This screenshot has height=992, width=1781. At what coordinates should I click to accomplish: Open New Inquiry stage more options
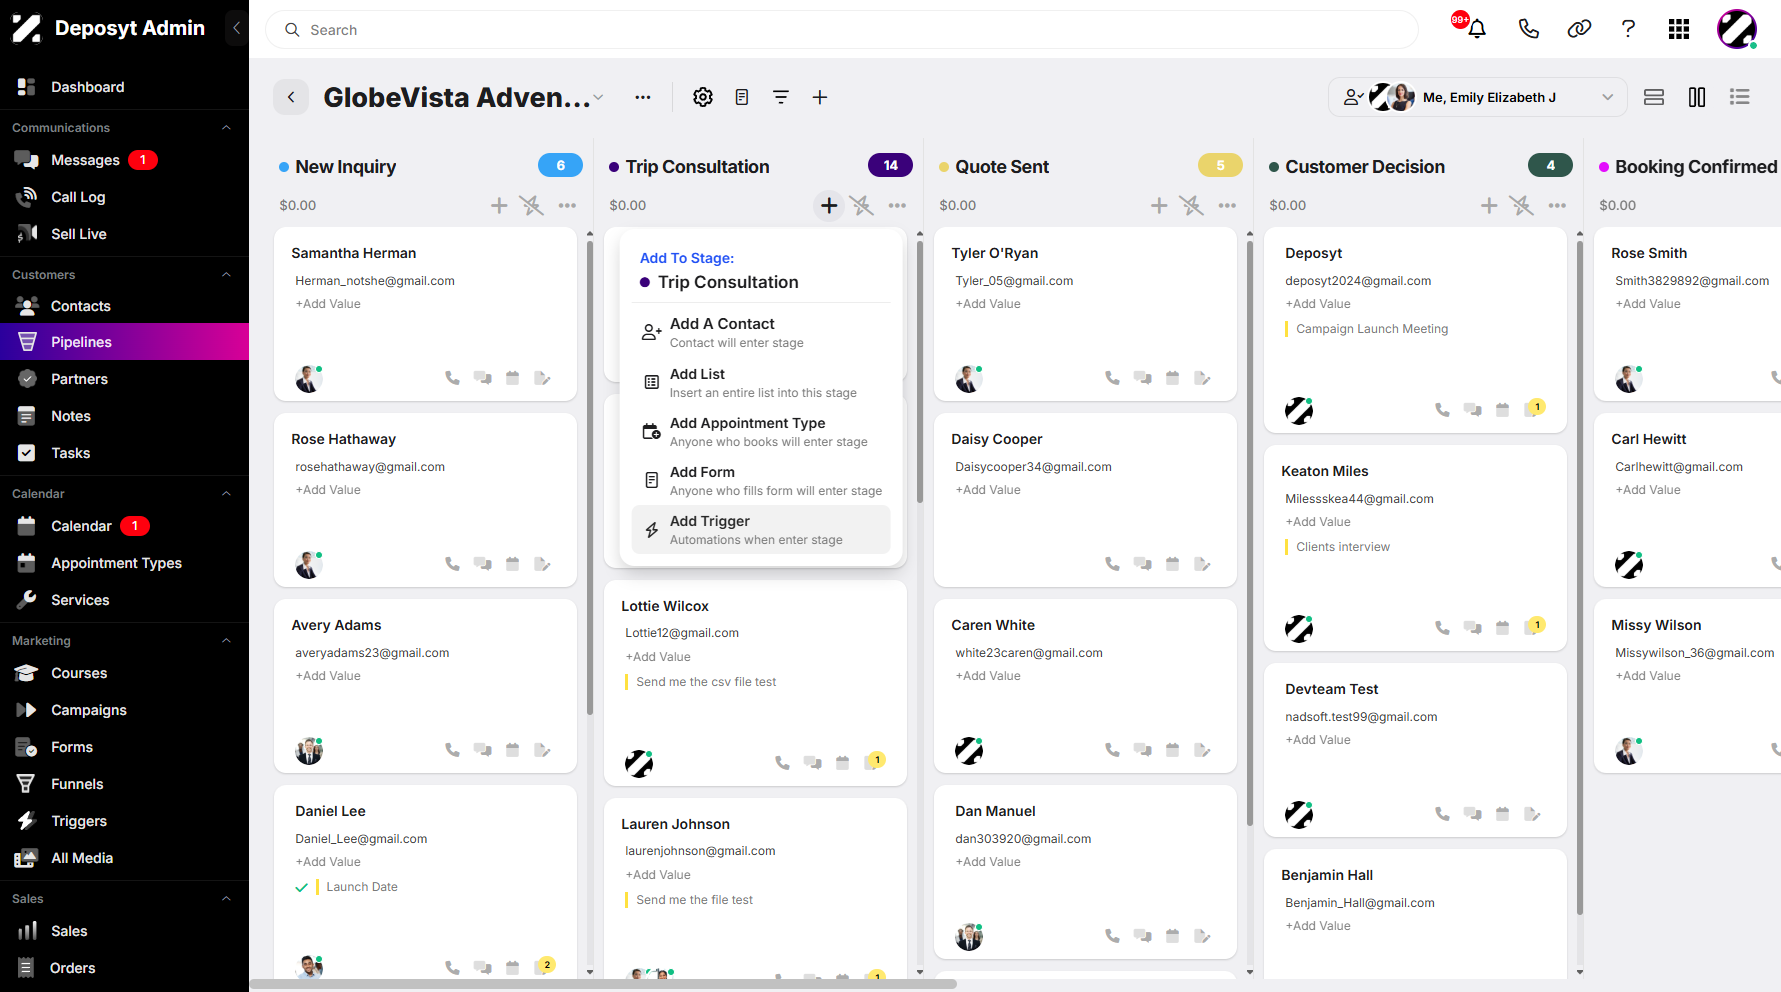pyautogui.click(x=567, y=205)
